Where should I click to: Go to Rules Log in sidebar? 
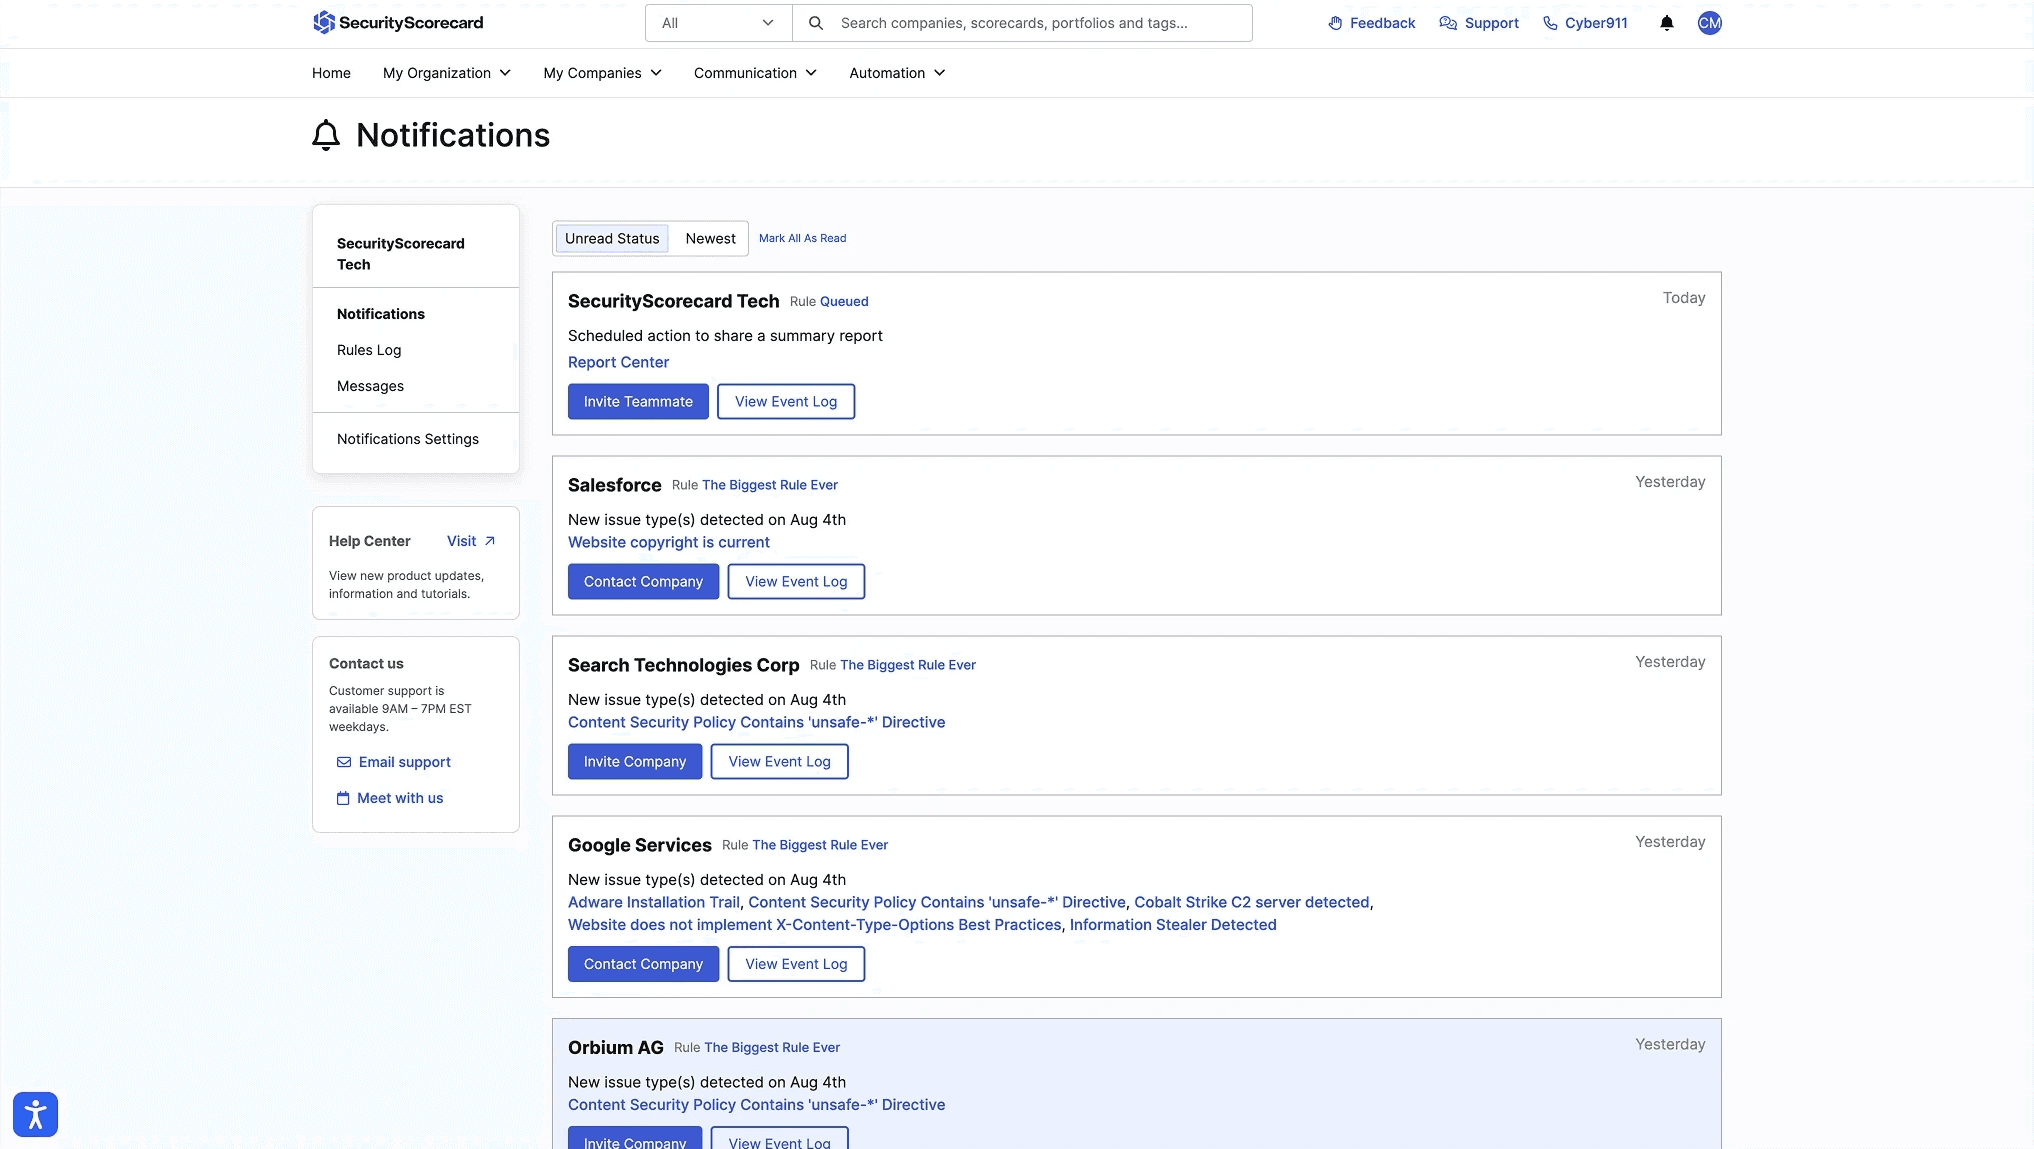[369, 350]
